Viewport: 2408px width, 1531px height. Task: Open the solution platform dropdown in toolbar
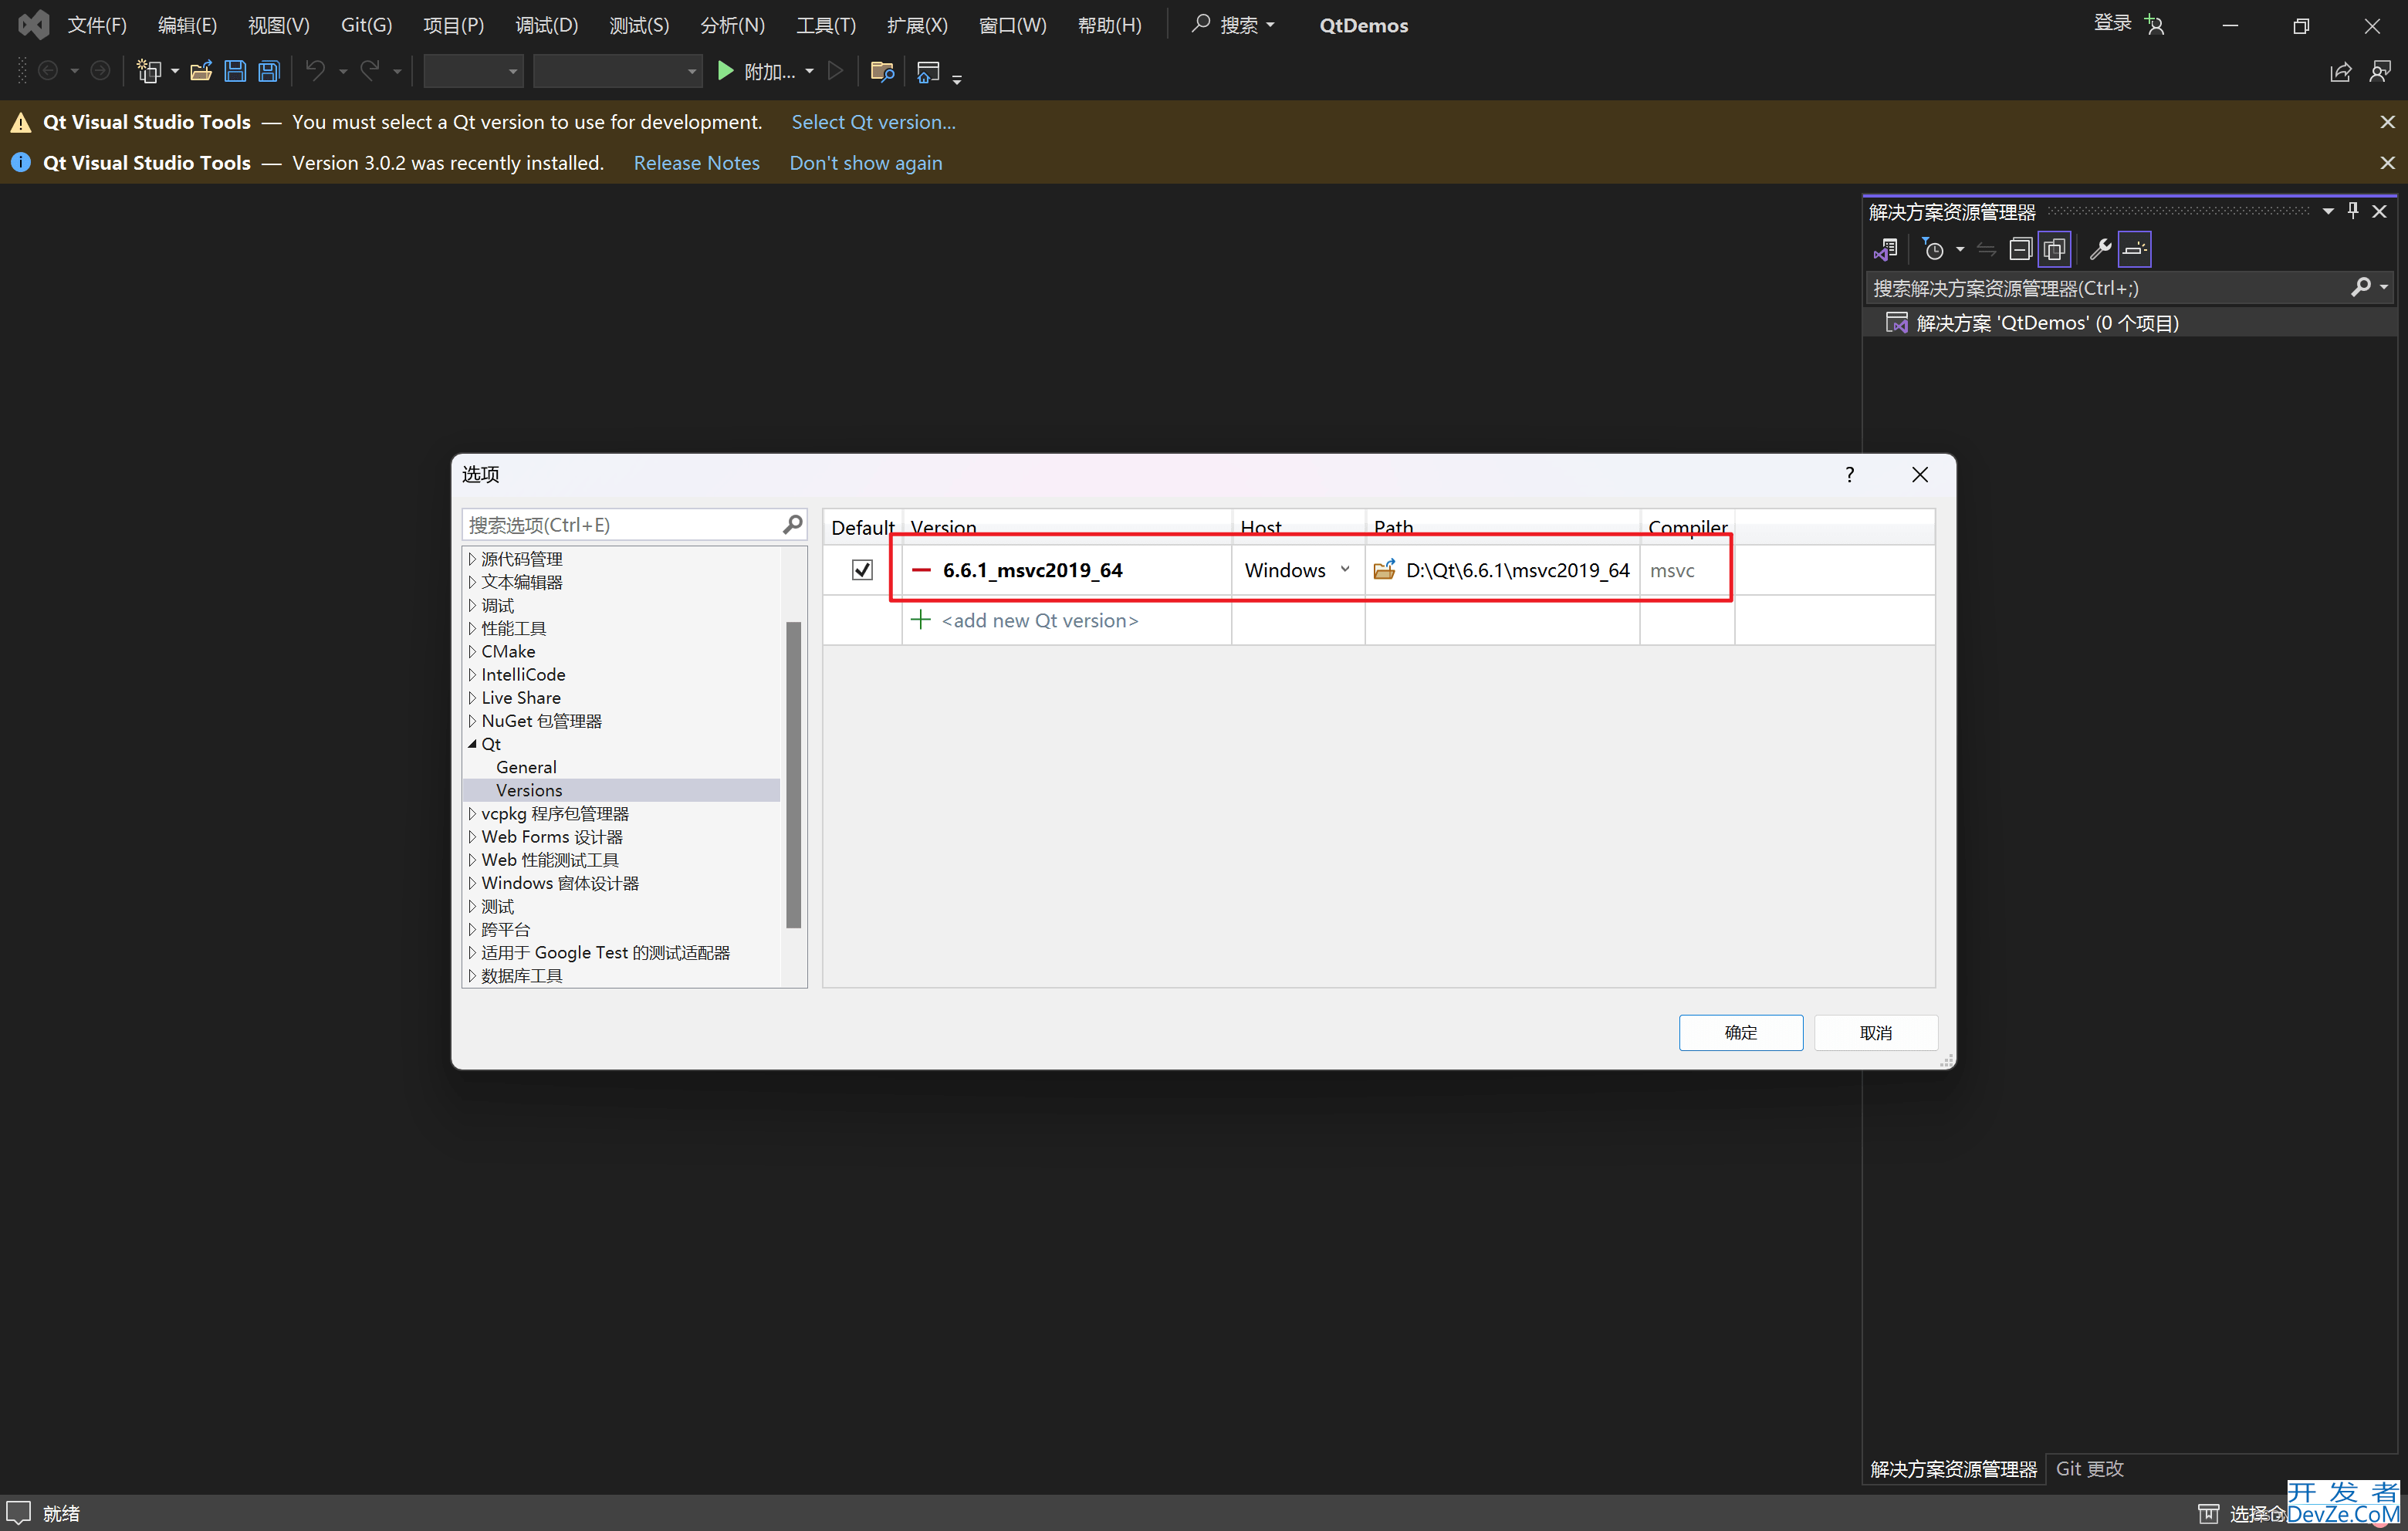click(x=617, y=71)
